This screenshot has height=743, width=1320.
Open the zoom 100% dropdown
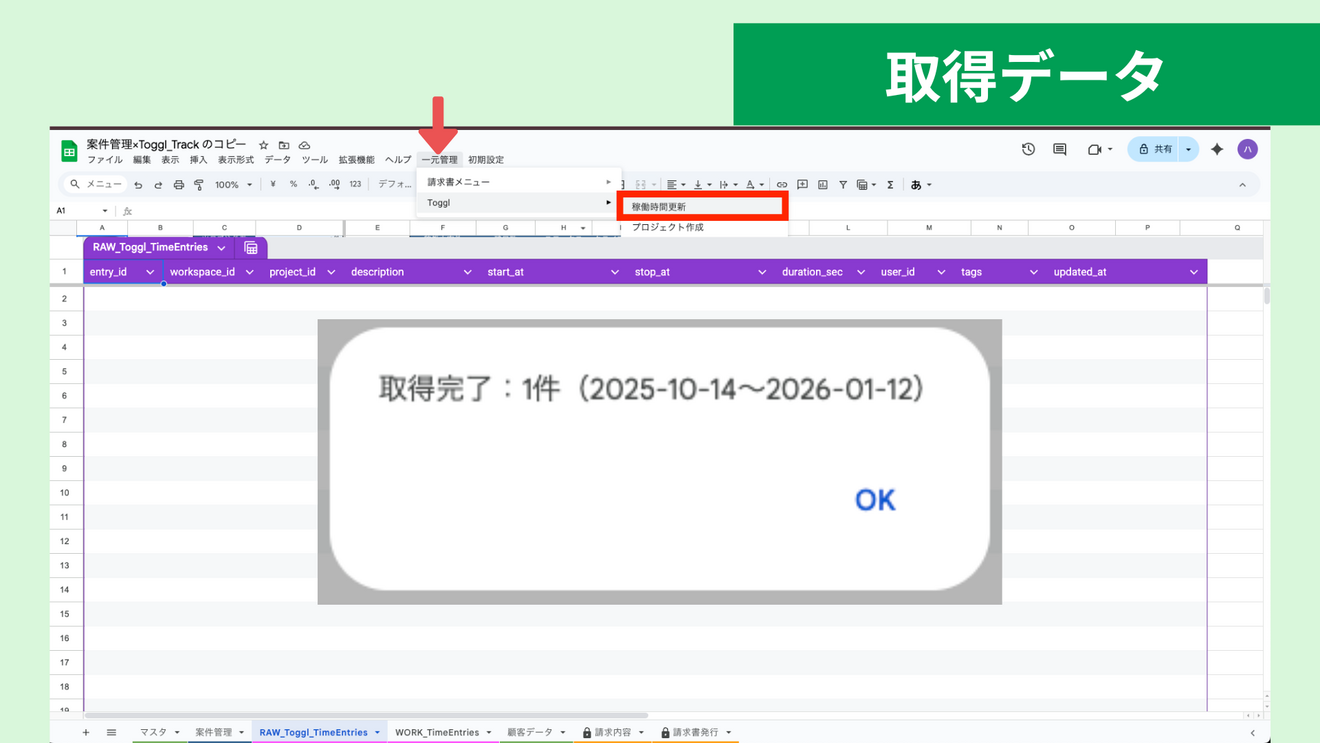234,185
